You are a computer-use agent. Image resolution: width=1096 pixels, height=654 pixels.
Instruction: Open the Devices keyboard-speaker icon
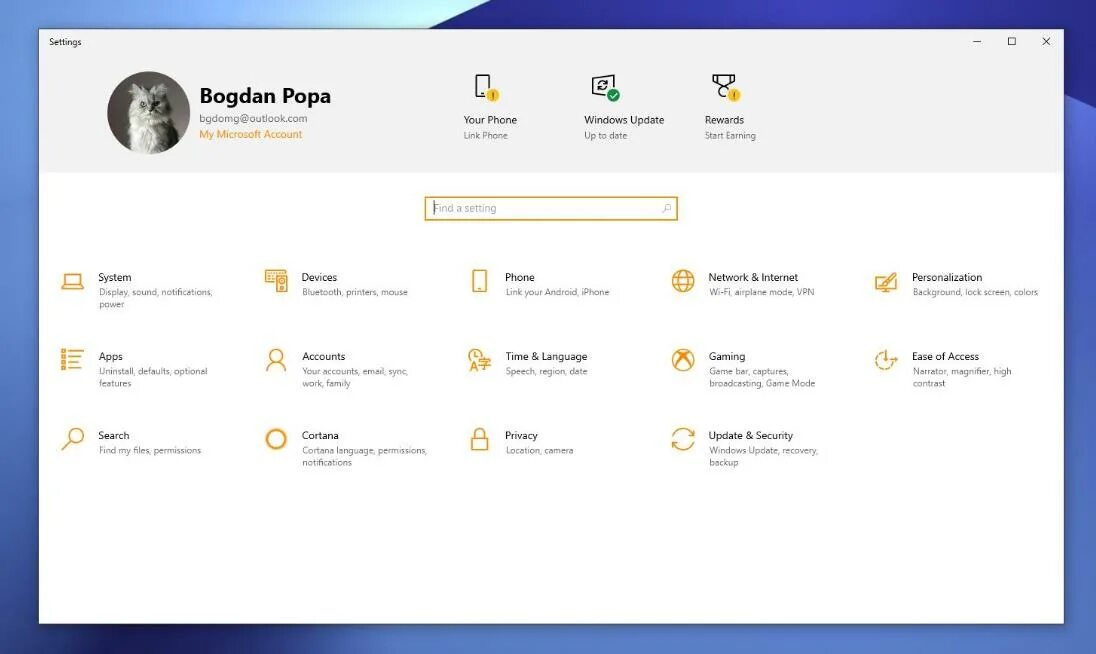276,281
